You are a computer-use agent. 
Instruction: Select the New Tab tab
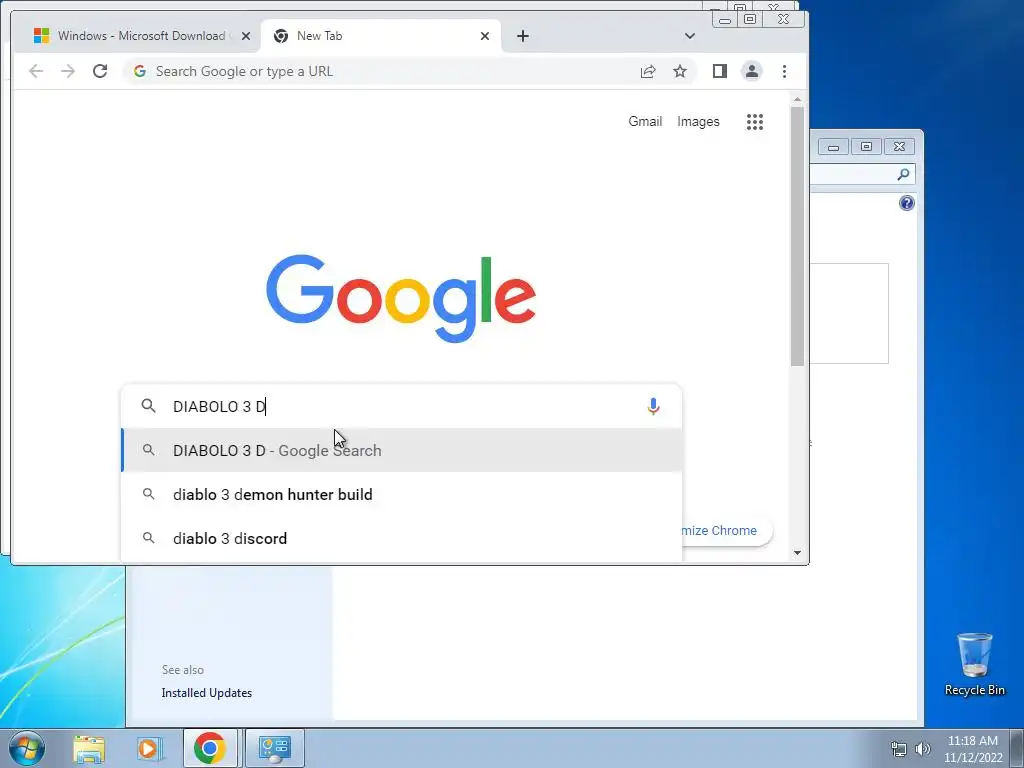[381, 36]
